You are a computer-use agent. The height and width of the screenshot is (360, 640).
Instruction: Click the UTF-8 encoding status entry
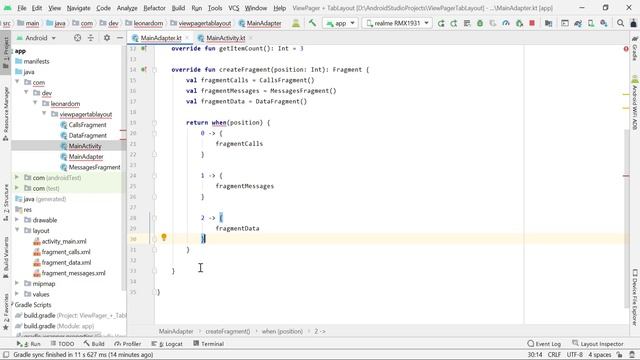tap(575, 355)
